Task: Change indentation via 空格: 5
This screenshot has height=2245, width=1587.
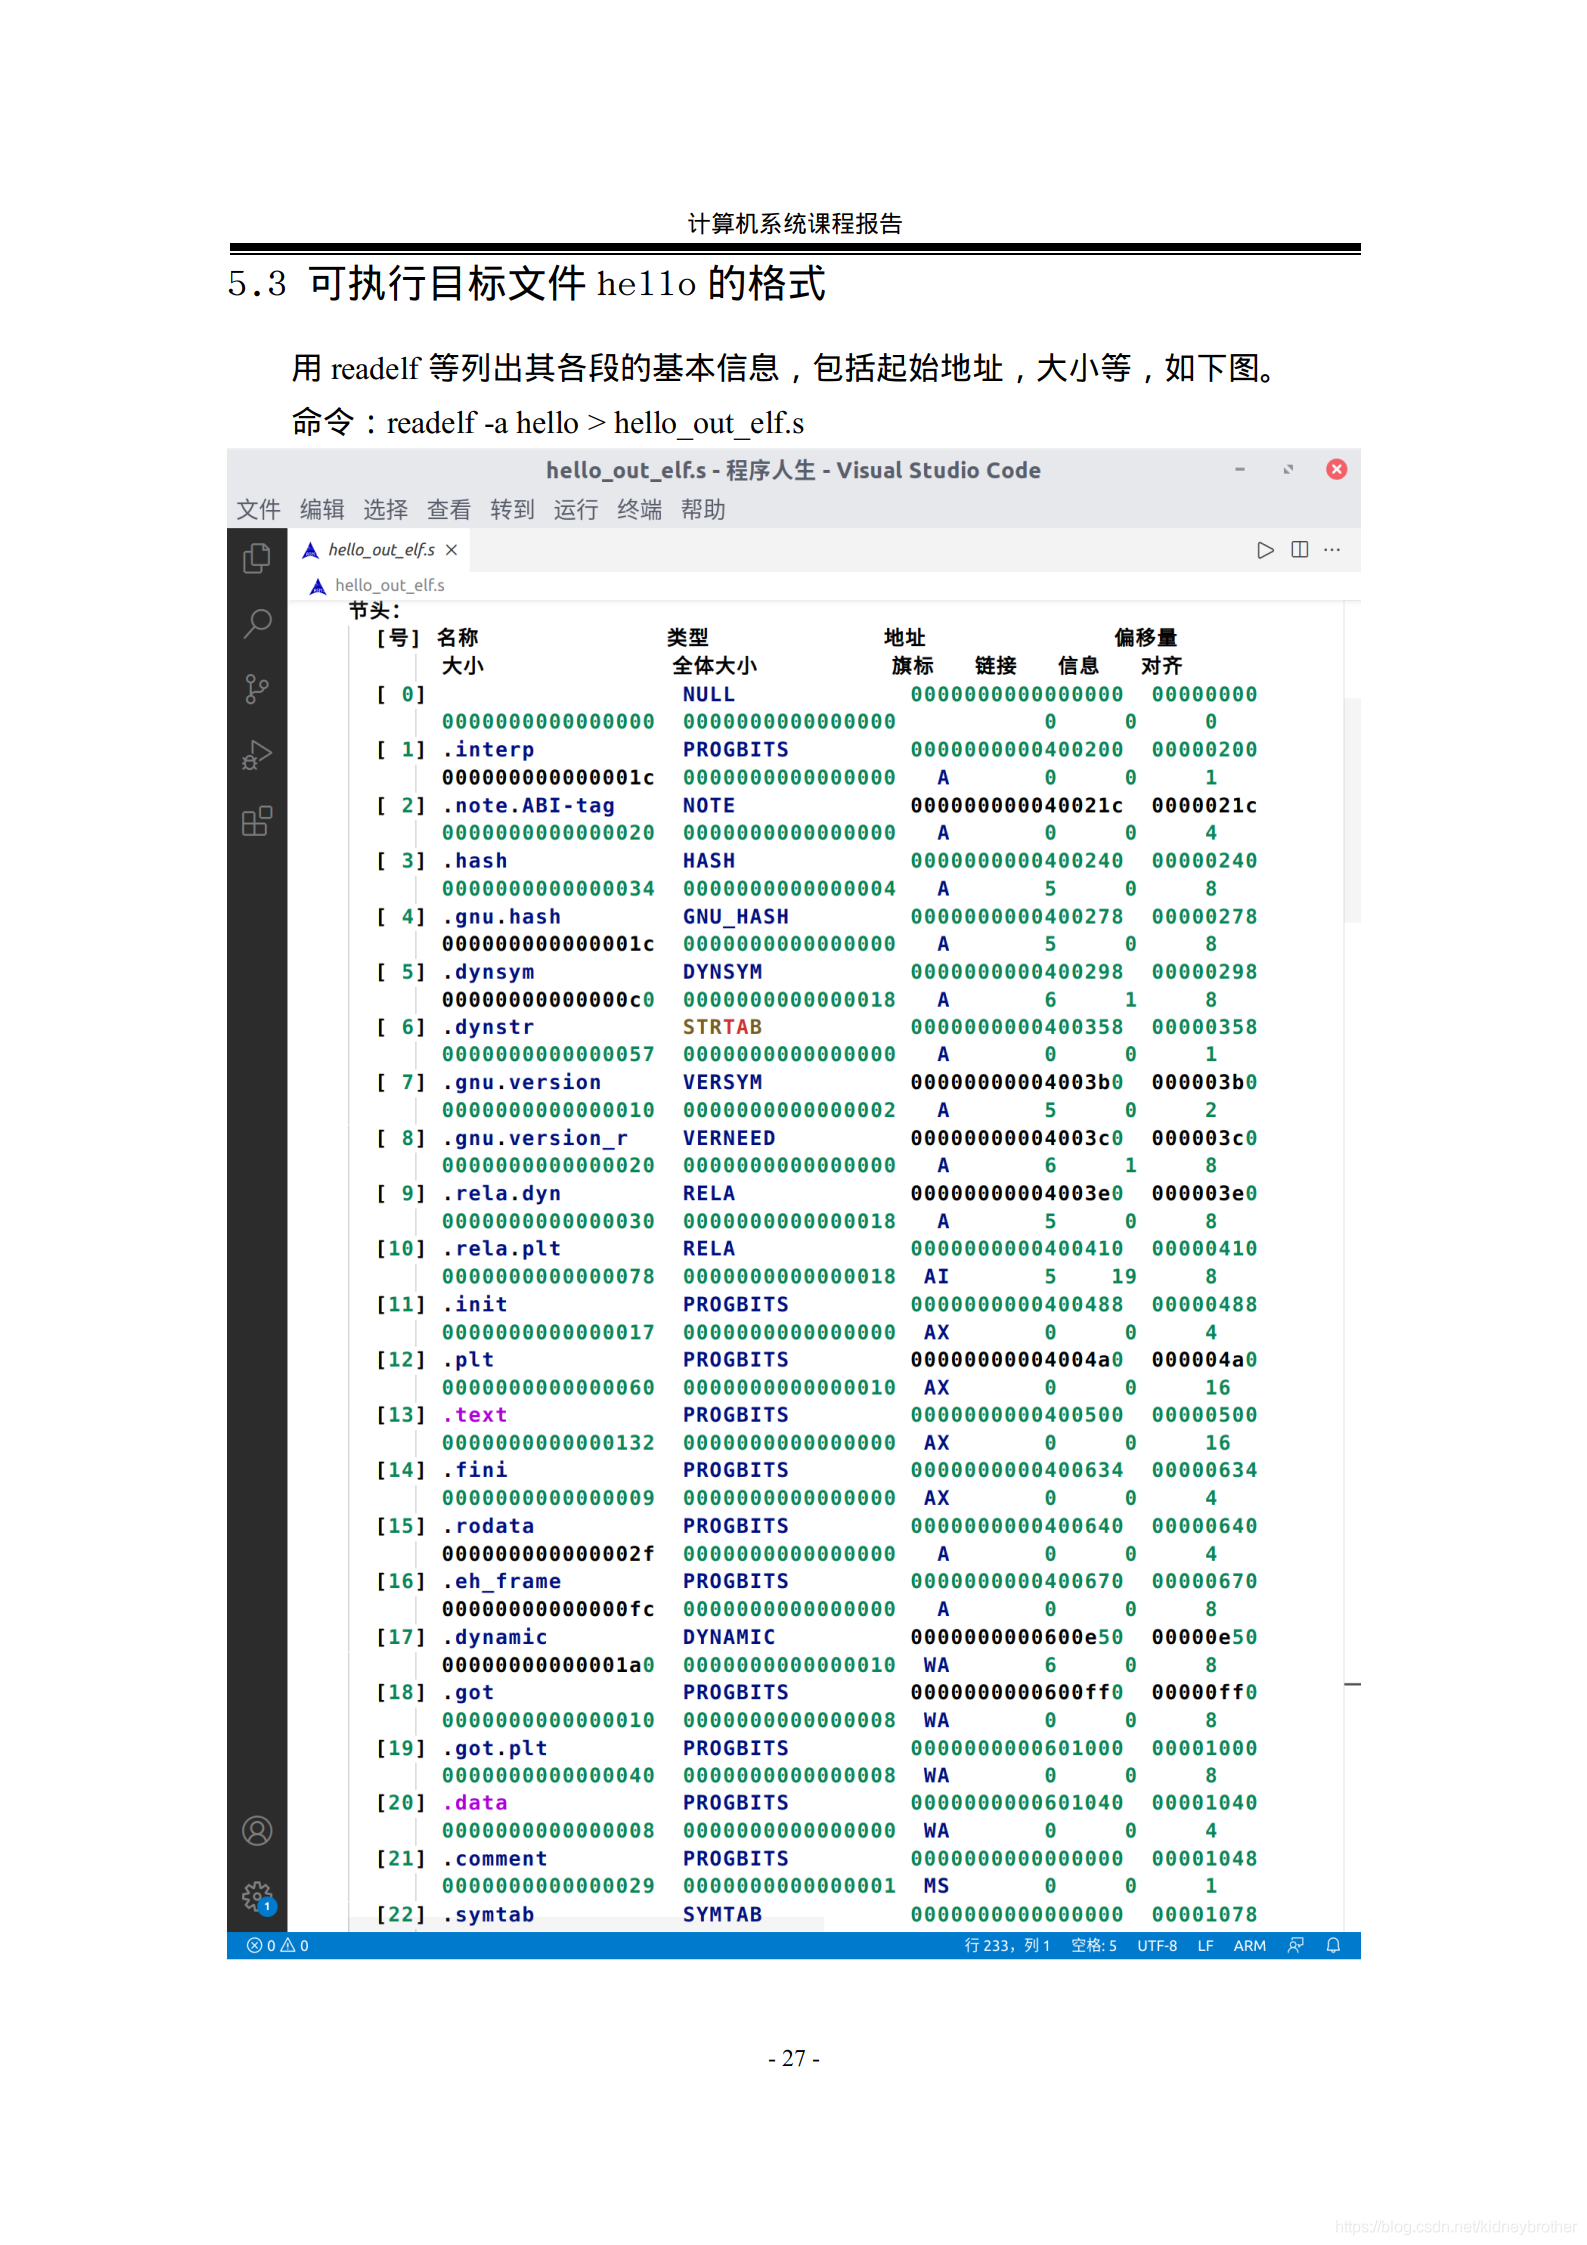Action: 1094,1945
